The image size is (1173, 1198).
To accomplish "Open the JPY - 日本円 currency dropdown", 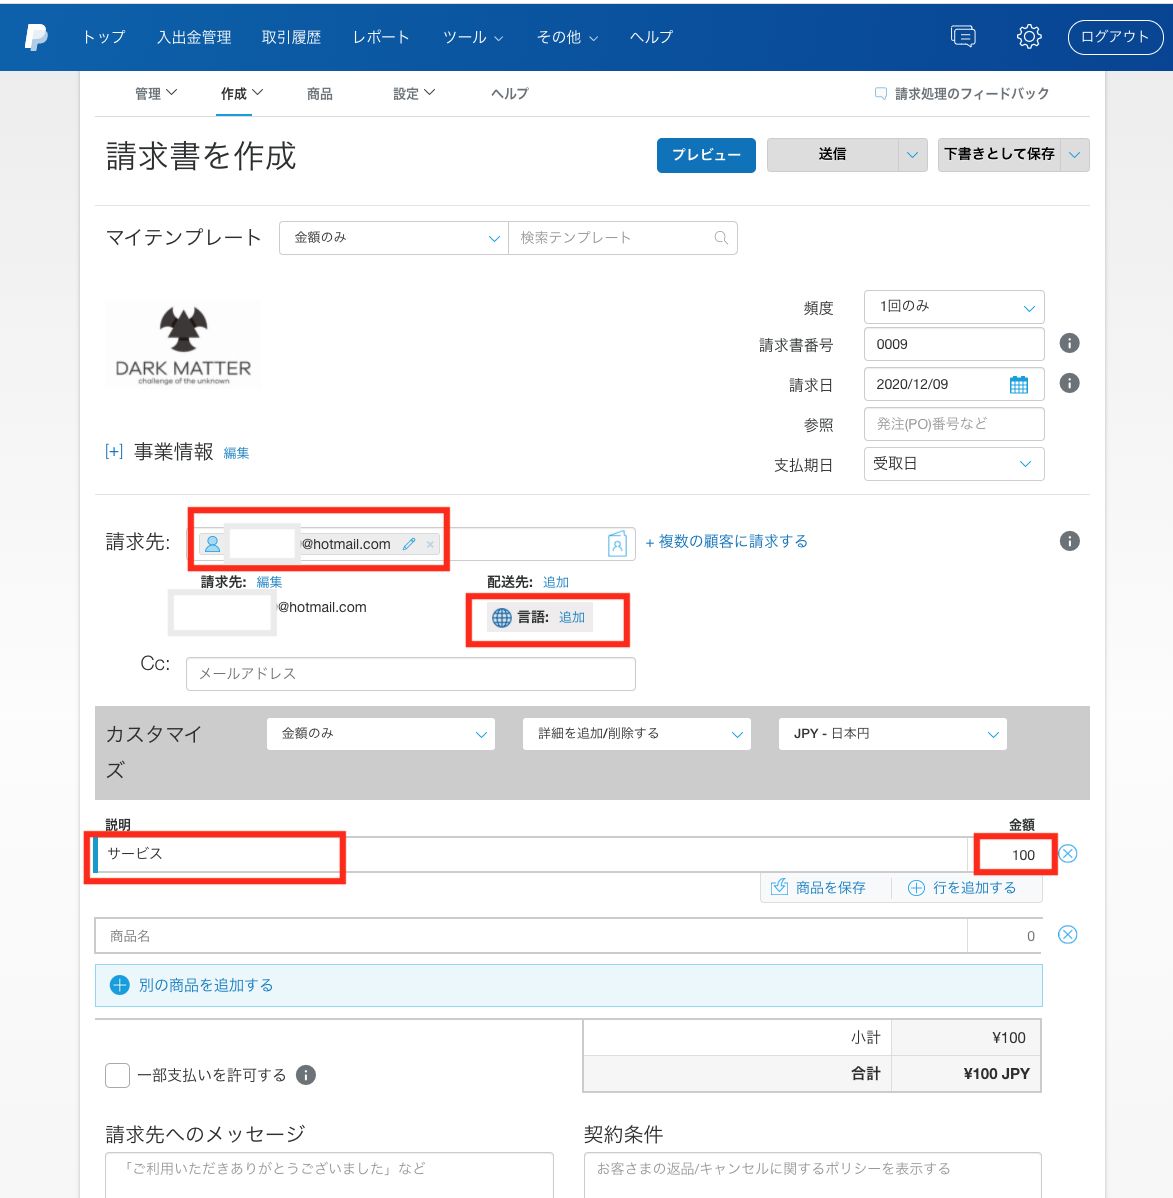I will point(892,734).
